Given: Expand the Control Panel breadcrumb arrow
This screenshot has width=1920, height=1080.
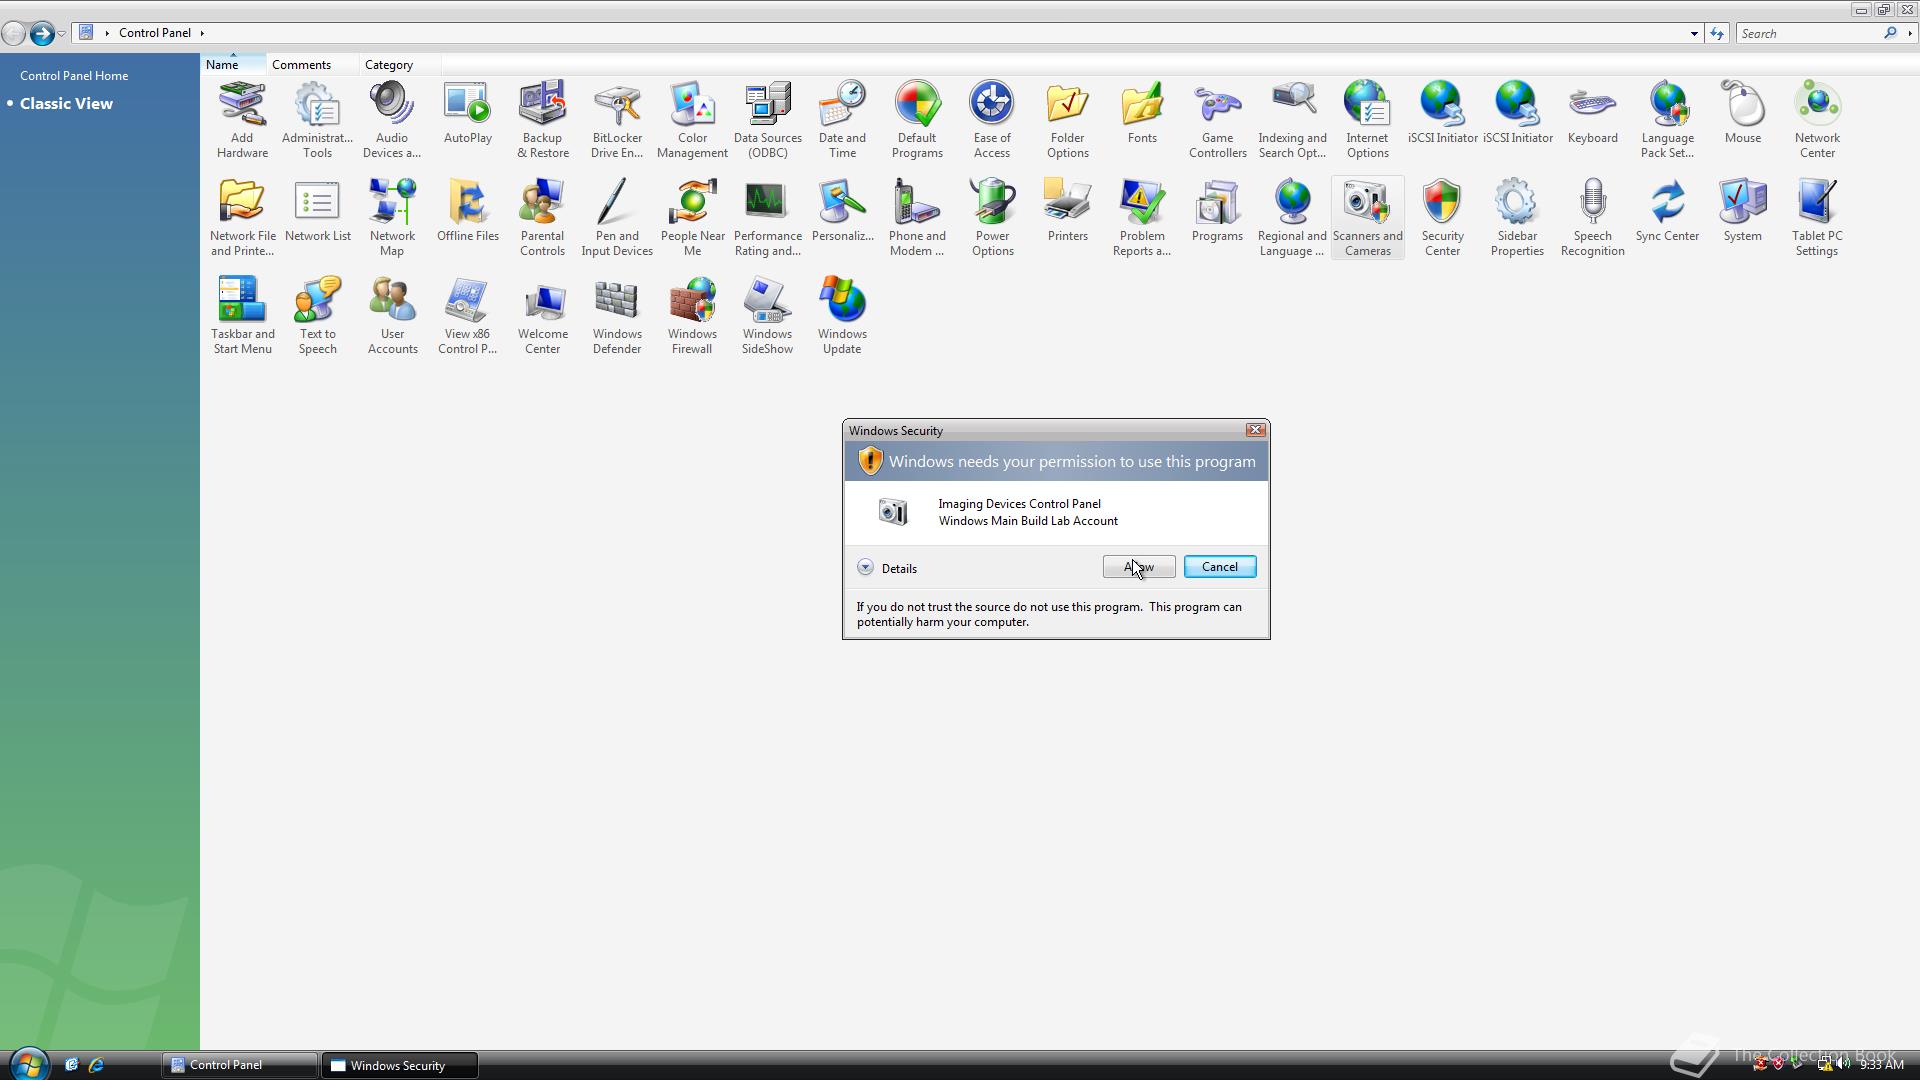Looking at the screenshot, I should (202, 33).
